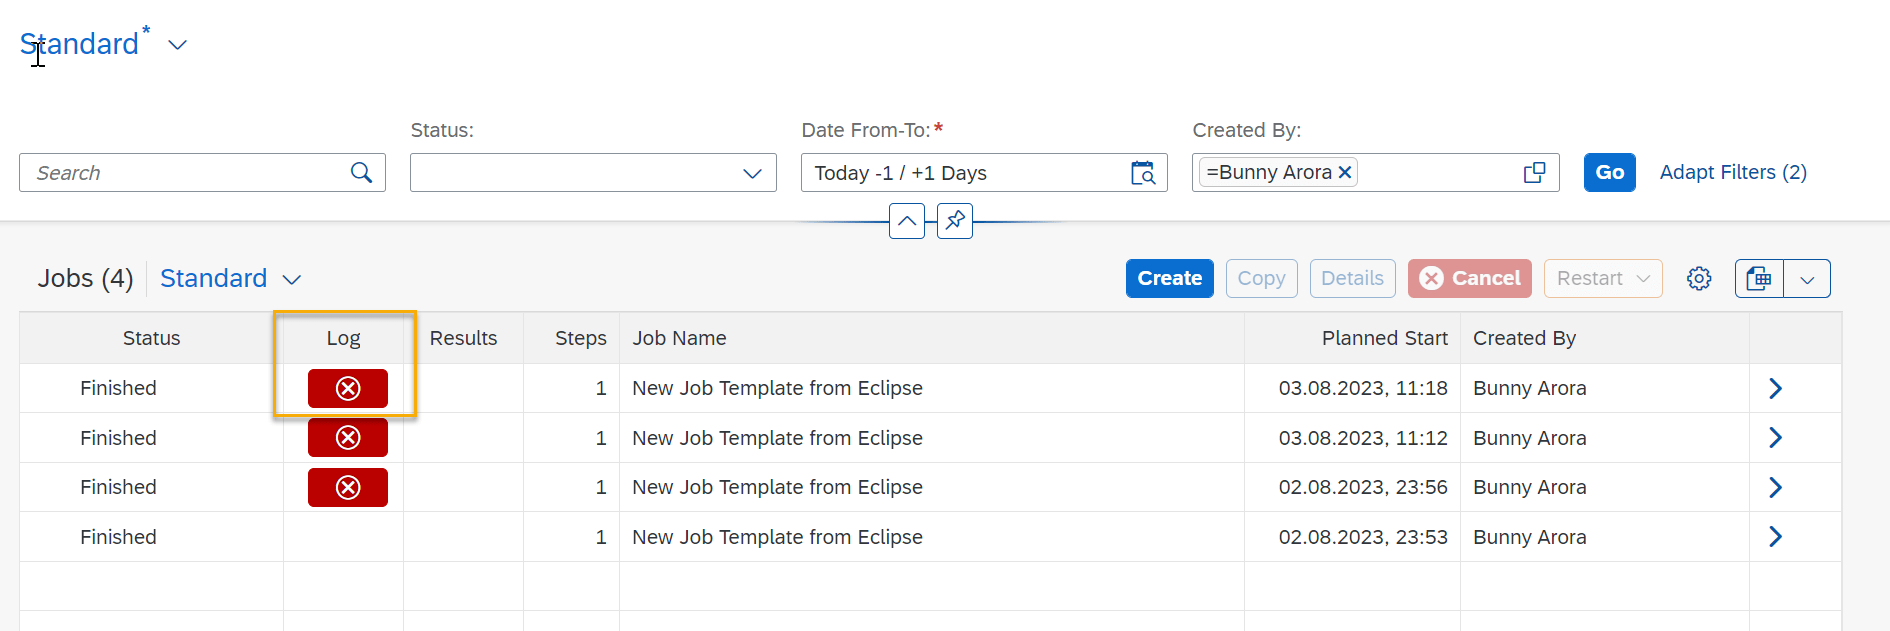This screenshot has width=1890, height=631.
Task: Open error log for 11:18 job
Action: [x=347, y=388]
